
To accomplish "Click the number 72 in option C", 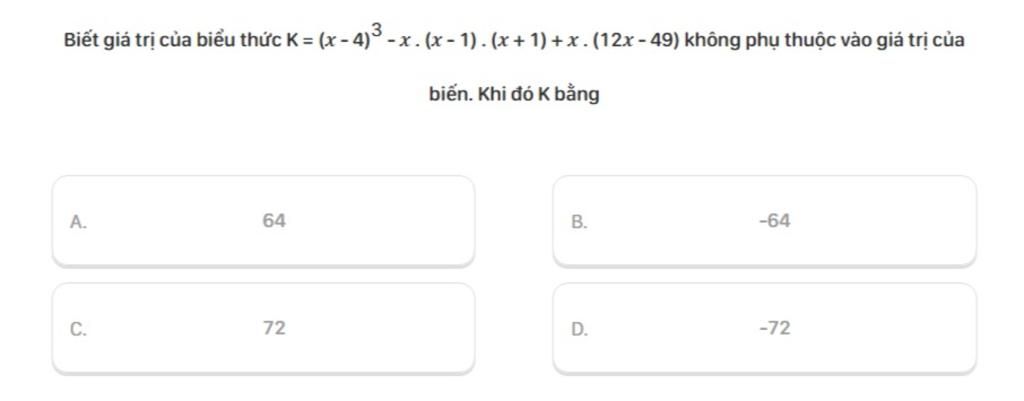I will coord(274,328).
